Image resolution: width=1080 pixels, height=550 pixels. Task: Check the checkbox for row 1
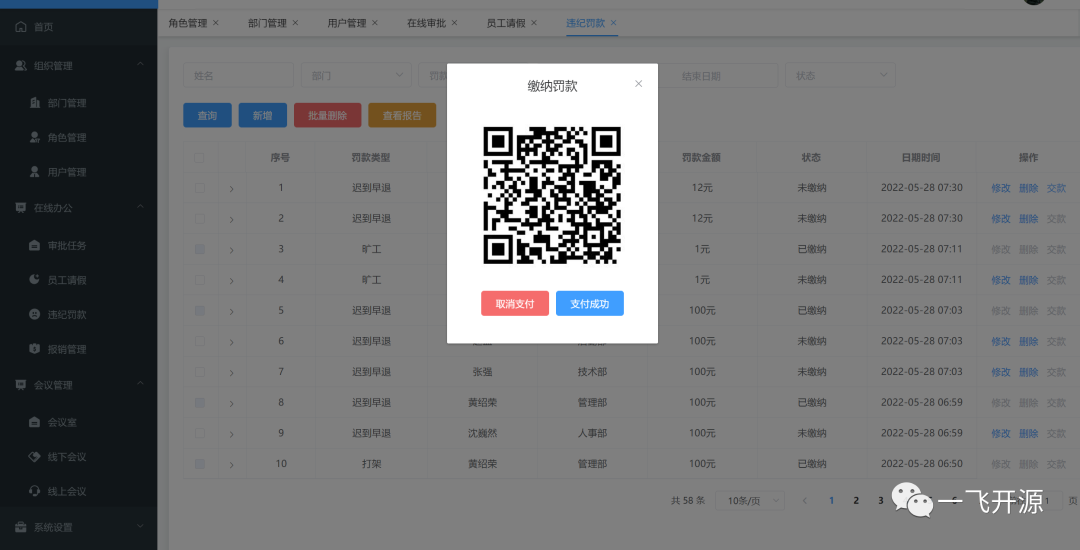tap(199, 188)
